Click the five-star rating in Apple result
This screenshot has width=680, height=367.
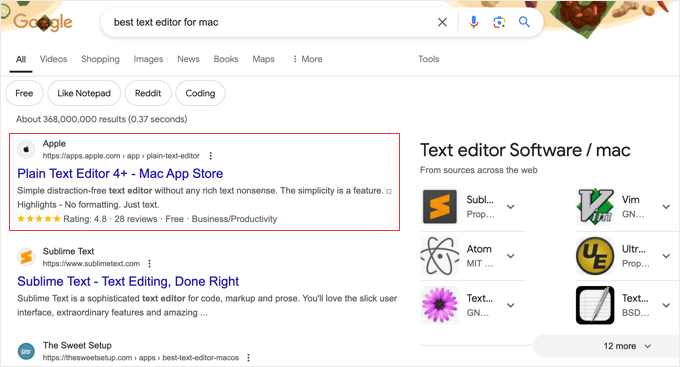coord(39,219)
